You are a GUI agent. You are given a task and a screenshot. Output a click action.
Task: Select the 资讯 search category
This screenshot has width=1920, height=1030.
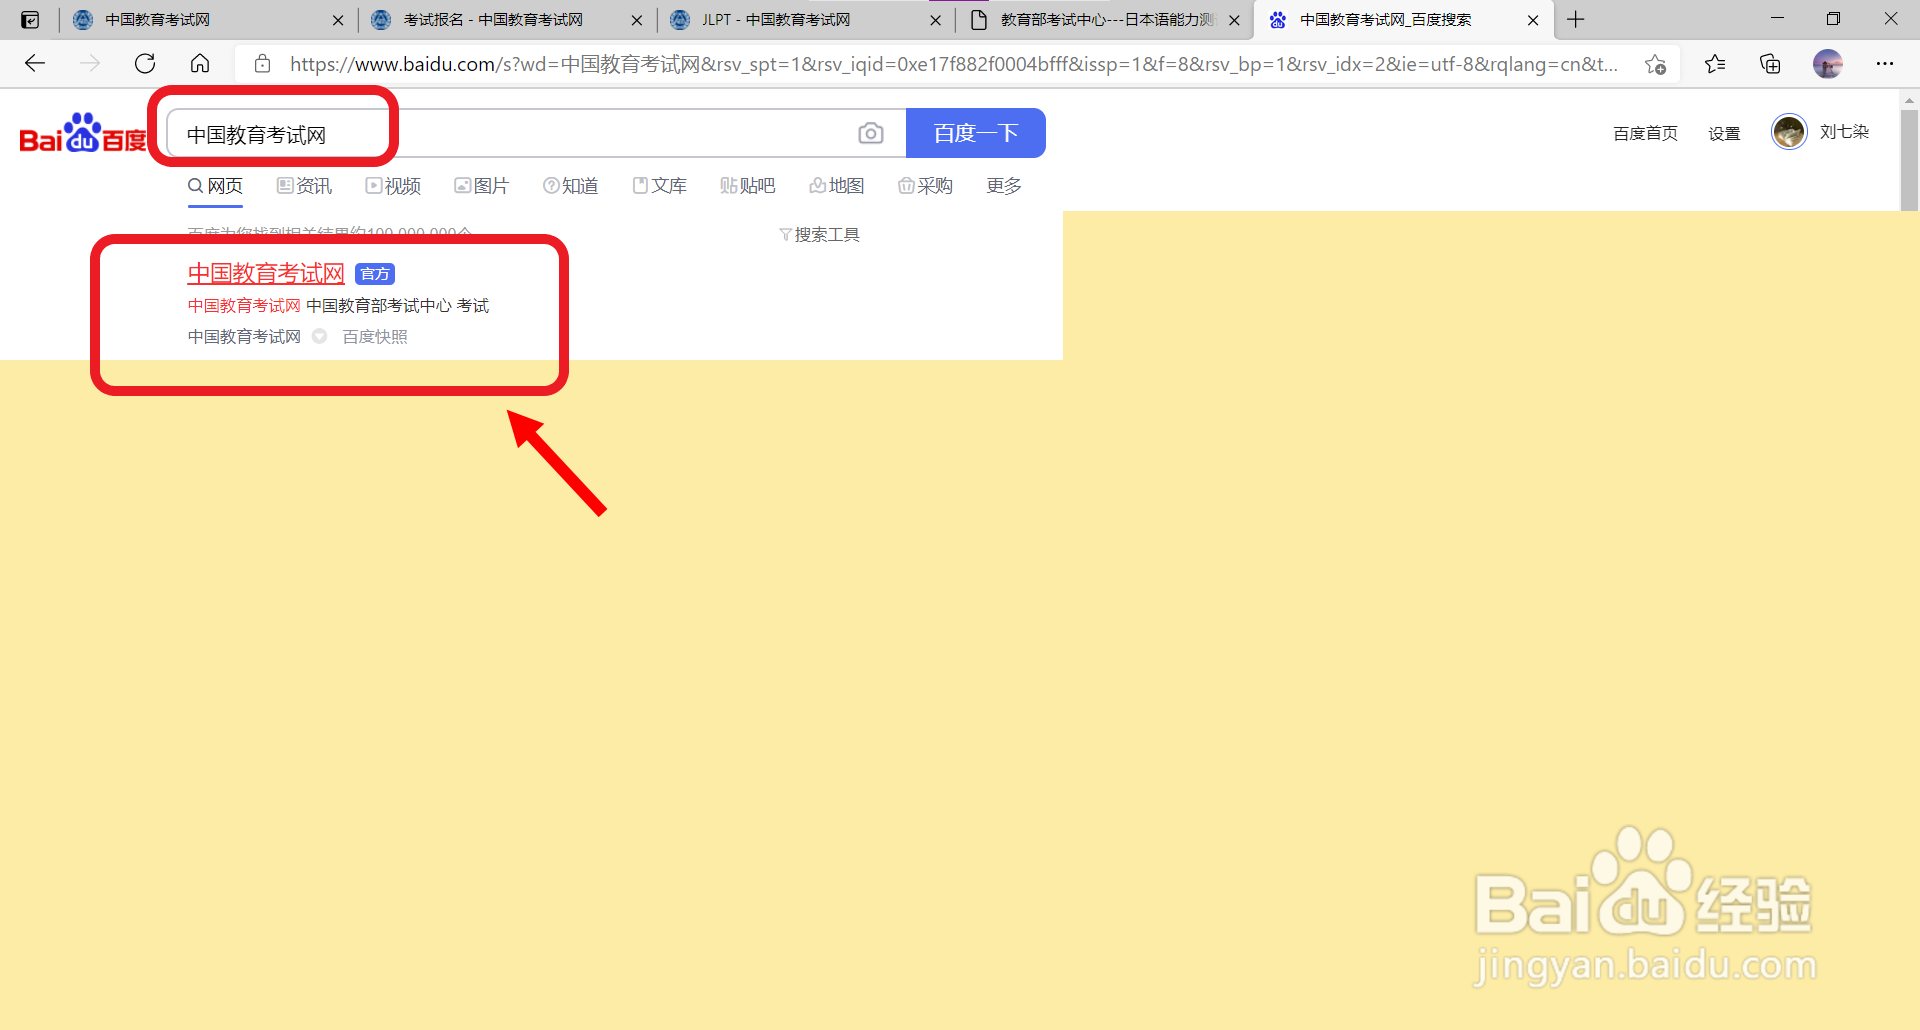pyautogui.click(x=304, y=186)
